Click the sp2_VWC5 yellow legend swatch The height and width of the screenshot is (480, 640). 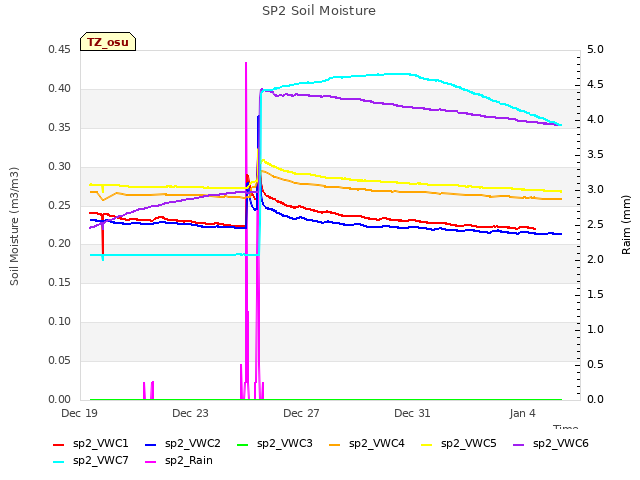pos(427,444)
